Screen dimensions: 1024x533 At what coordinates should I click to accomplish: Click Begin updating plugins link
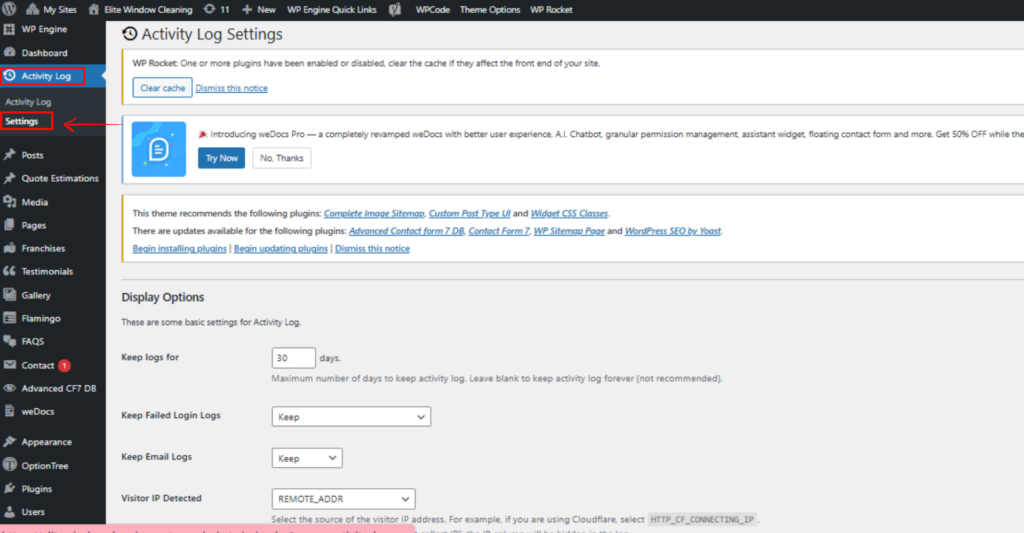281,249
